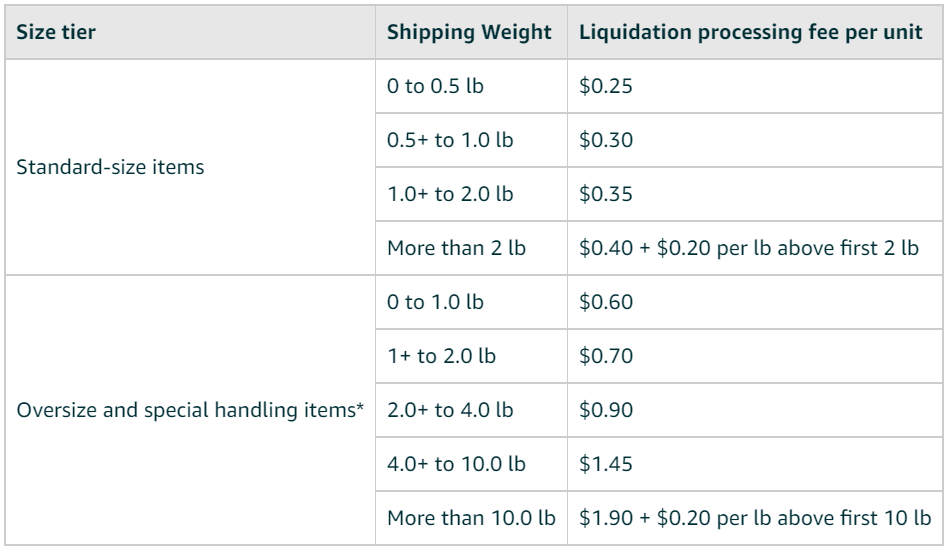Screen dimensions: 947x551
Task: Click the $1.90 + $0.20 per lb fee cell
Action: (x=755, y=518)
